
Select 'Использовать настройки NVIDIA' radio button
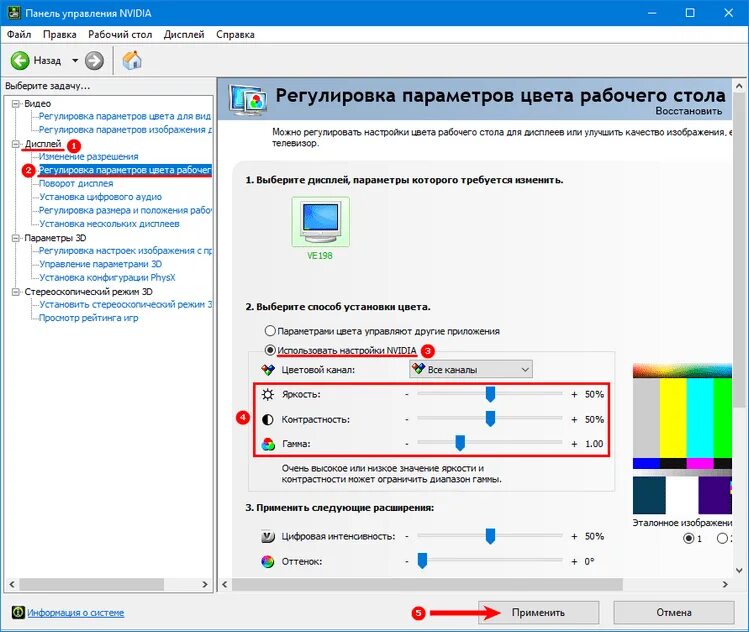(x=270, y=350)
